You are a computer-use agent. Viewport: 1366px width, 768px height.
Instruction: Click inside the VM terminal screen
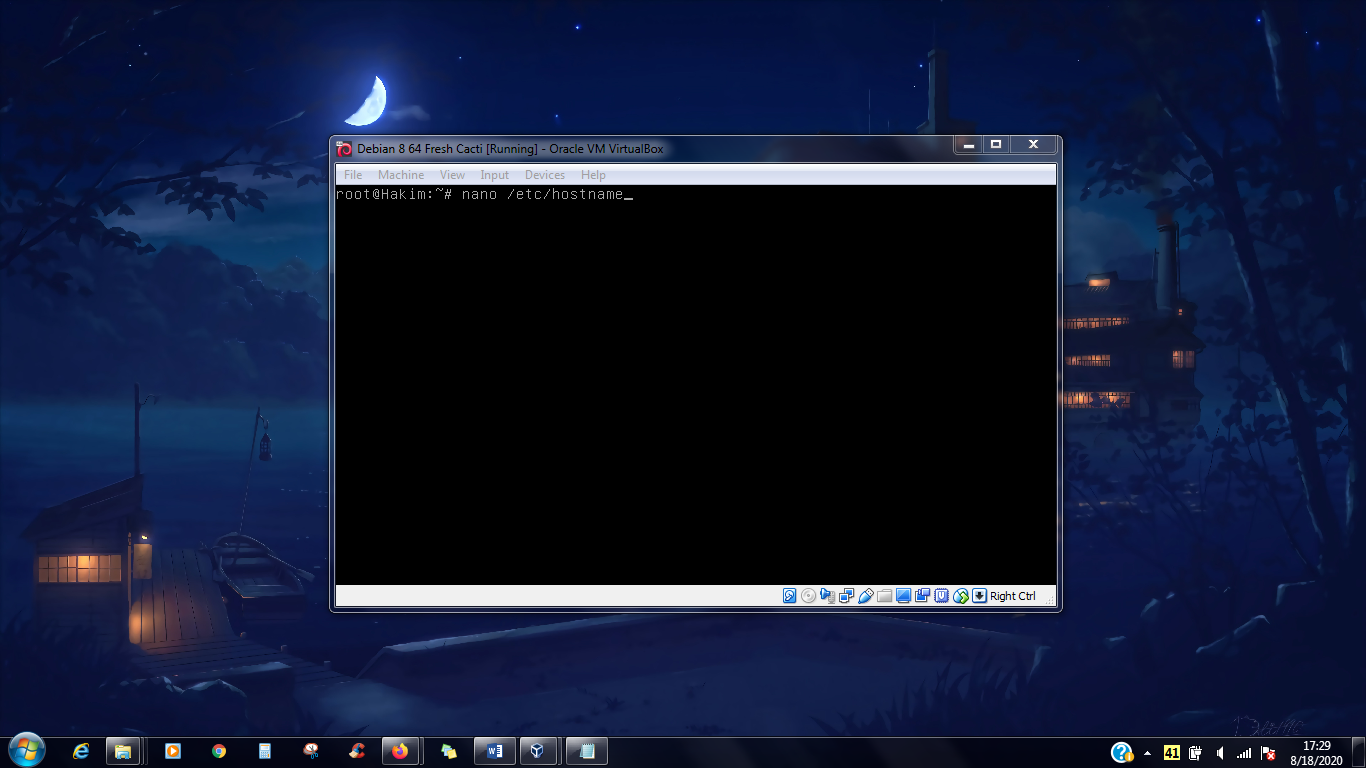click(695, 385)
